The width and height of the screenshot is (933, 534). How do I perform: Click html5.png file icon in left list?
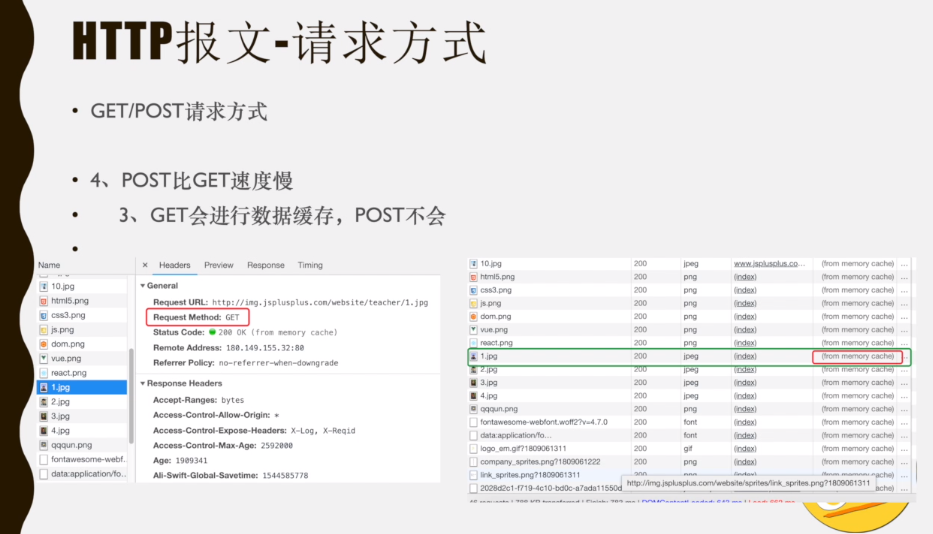43,301
